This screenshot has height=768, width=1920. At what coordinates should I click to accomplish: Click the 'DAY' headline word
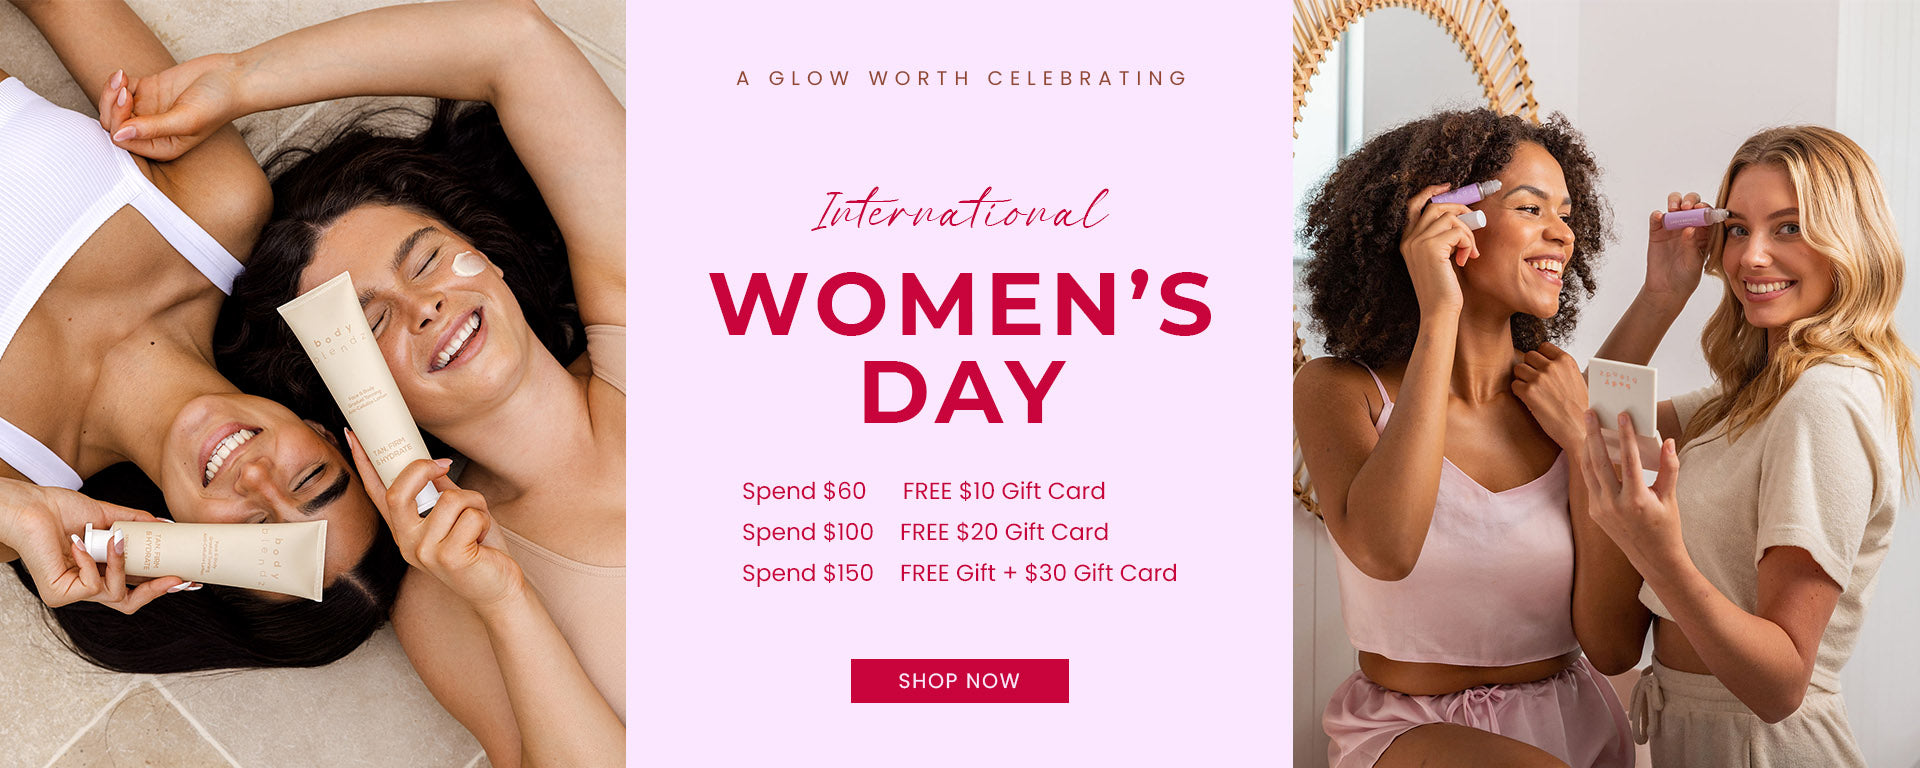click(x=962, y=392)
